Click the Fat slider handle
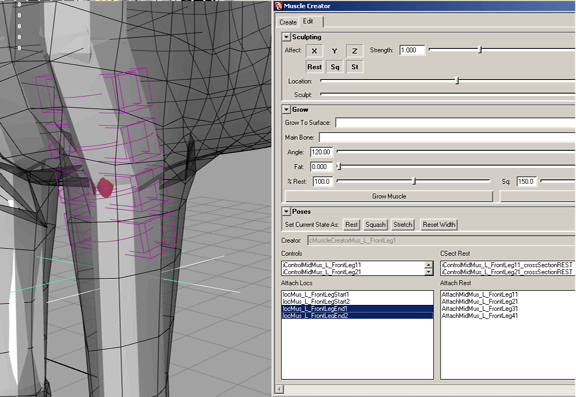This screenshot has width=576, height=397. (x=339, y=166)
